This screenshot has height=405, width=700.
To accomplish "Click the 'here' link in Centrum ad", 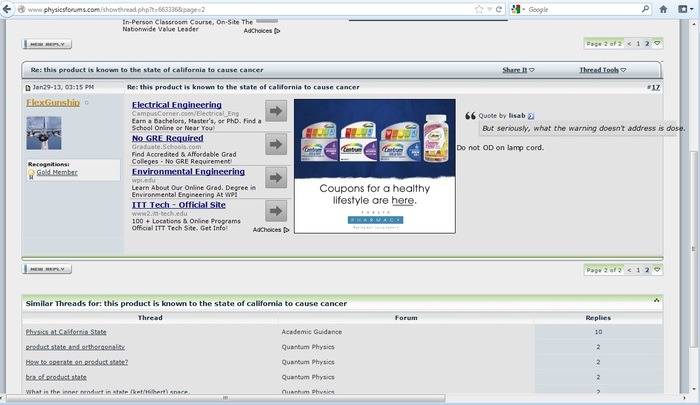I will click(x=403, y=201).
